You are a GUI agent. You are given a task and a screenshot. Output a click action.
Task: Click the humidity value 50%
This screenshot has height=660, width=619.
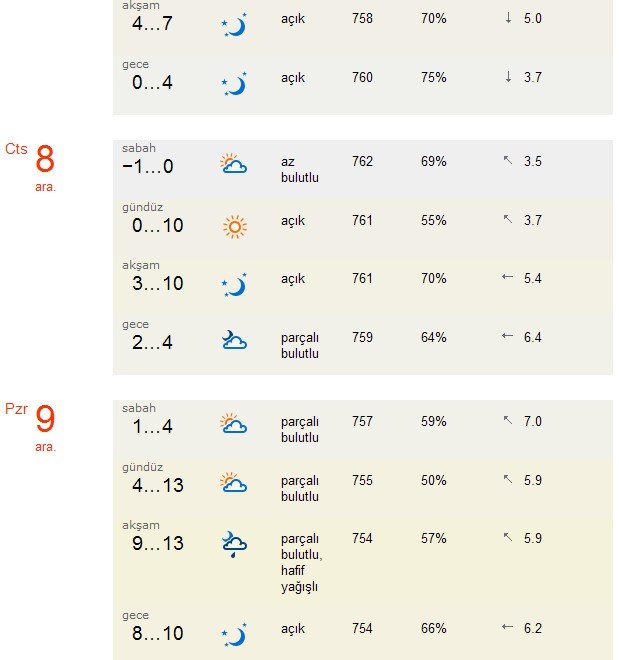433,480
